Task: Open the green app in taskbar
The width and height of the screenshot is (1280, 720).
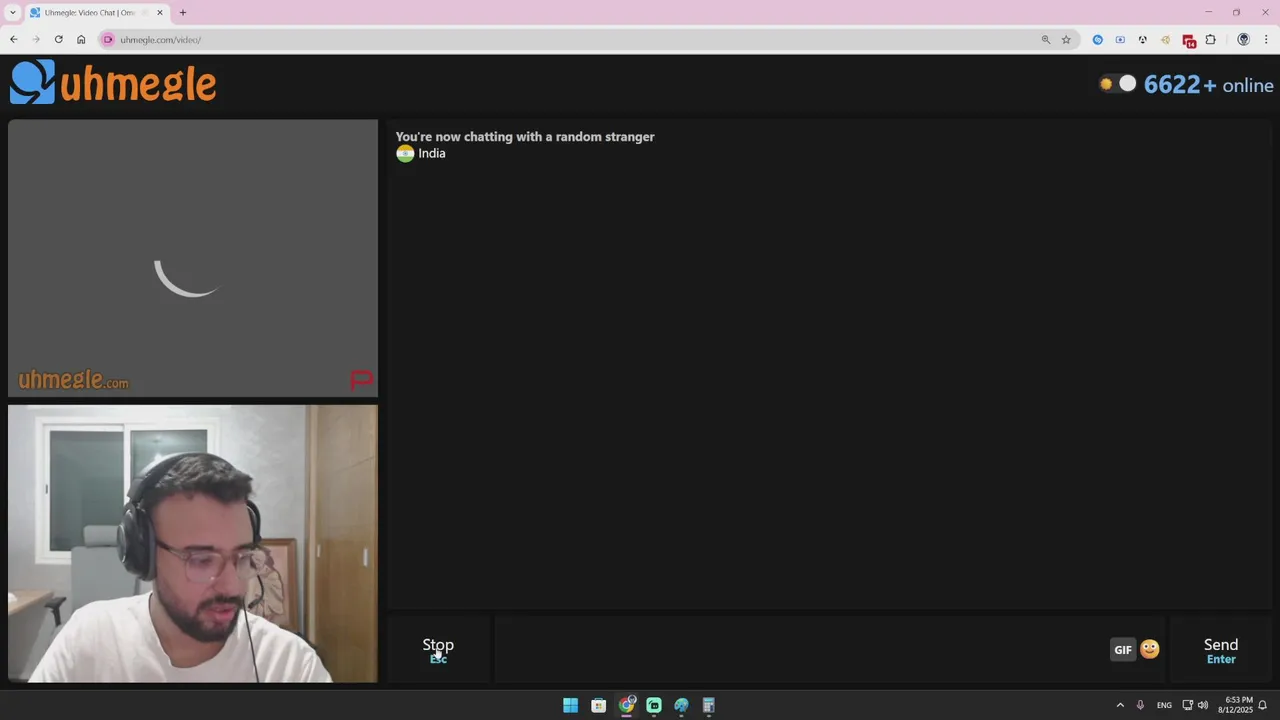Action: tap(654, 705)
